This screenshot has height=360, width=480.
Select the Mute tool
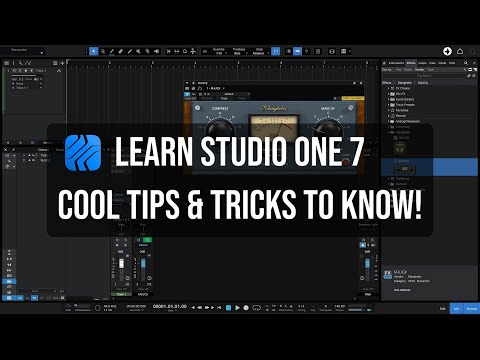coord(139,51)
